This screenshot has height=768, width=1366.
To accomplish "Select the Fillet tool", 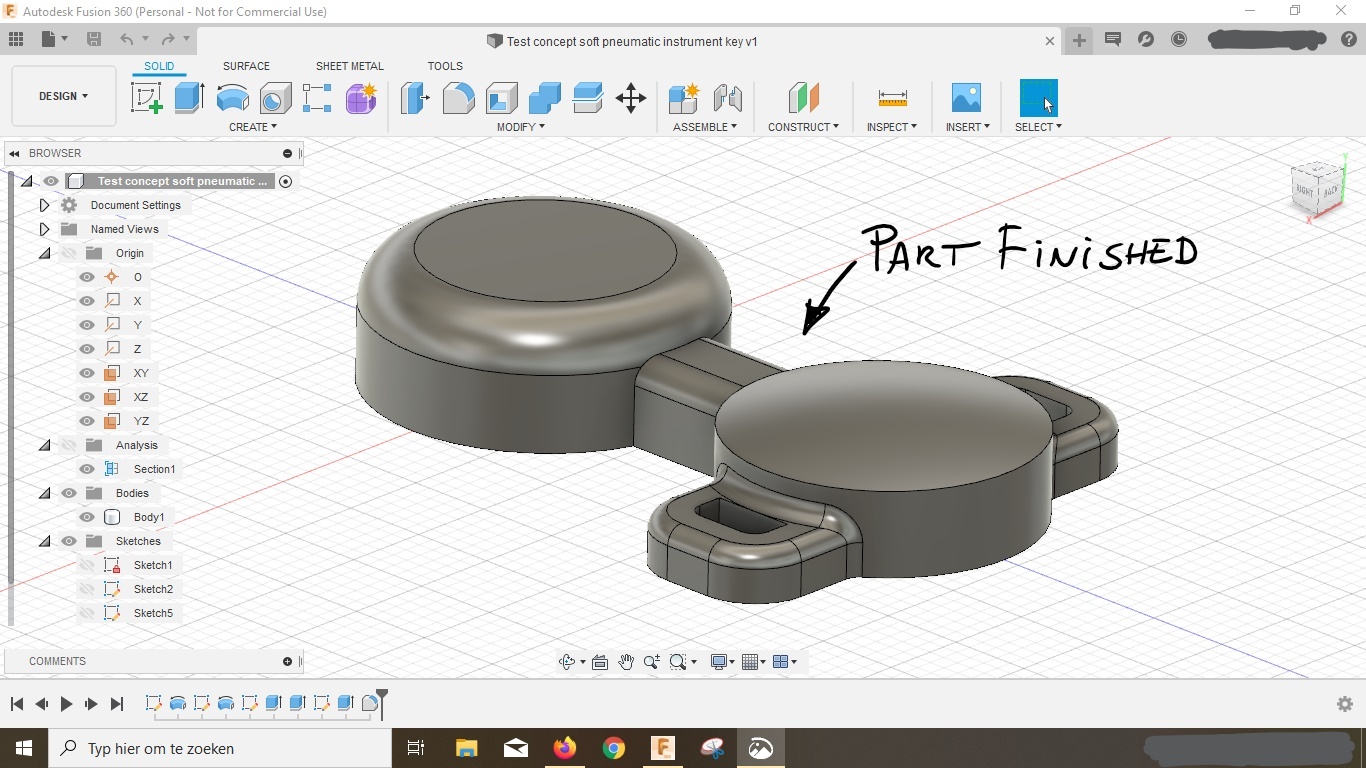I will (x=458, y=98).
